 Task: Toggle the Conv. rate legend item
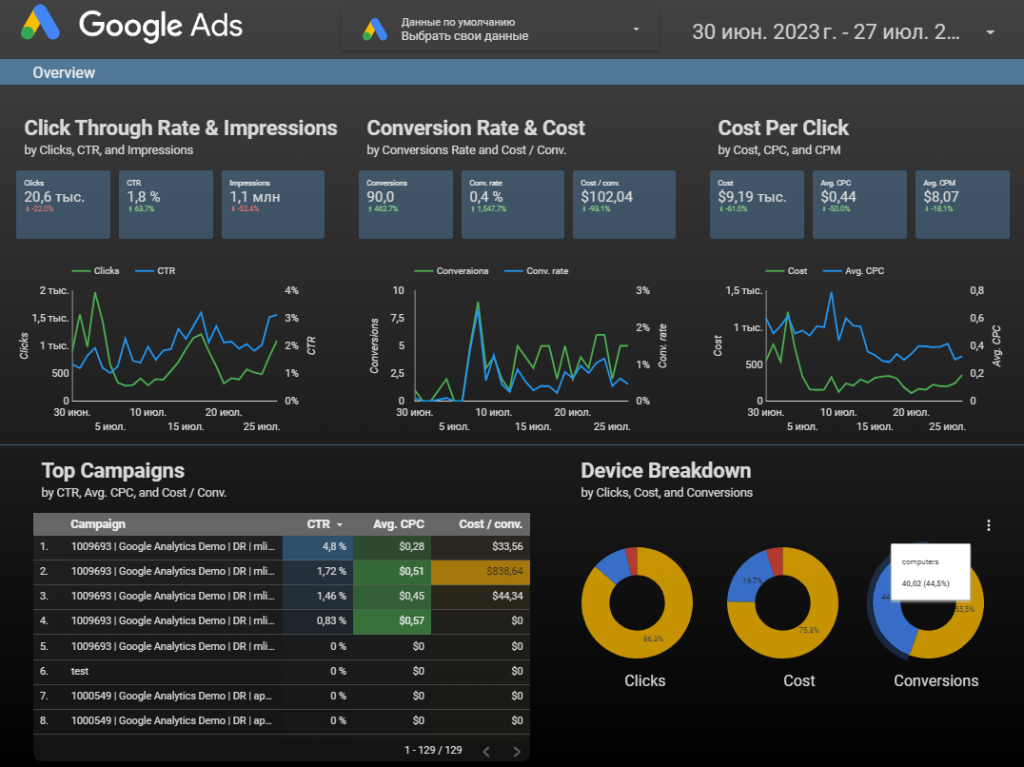pyautogui.click(x=537, y=270)
